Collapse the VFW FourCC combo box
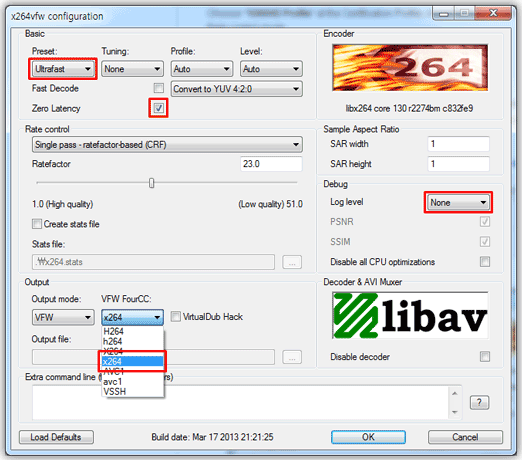Image resolution: width=522 pixels, height=460 pixels. pos(132,317)
